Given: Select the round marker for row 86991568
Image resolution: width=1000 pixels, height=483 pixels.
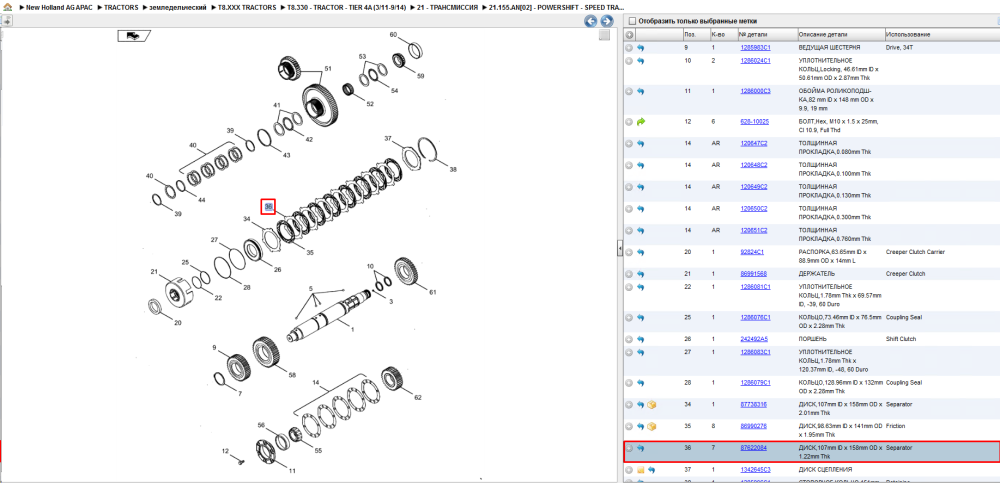Looking at the screenshot, I should pyautogui.click(x=629, y=274).
